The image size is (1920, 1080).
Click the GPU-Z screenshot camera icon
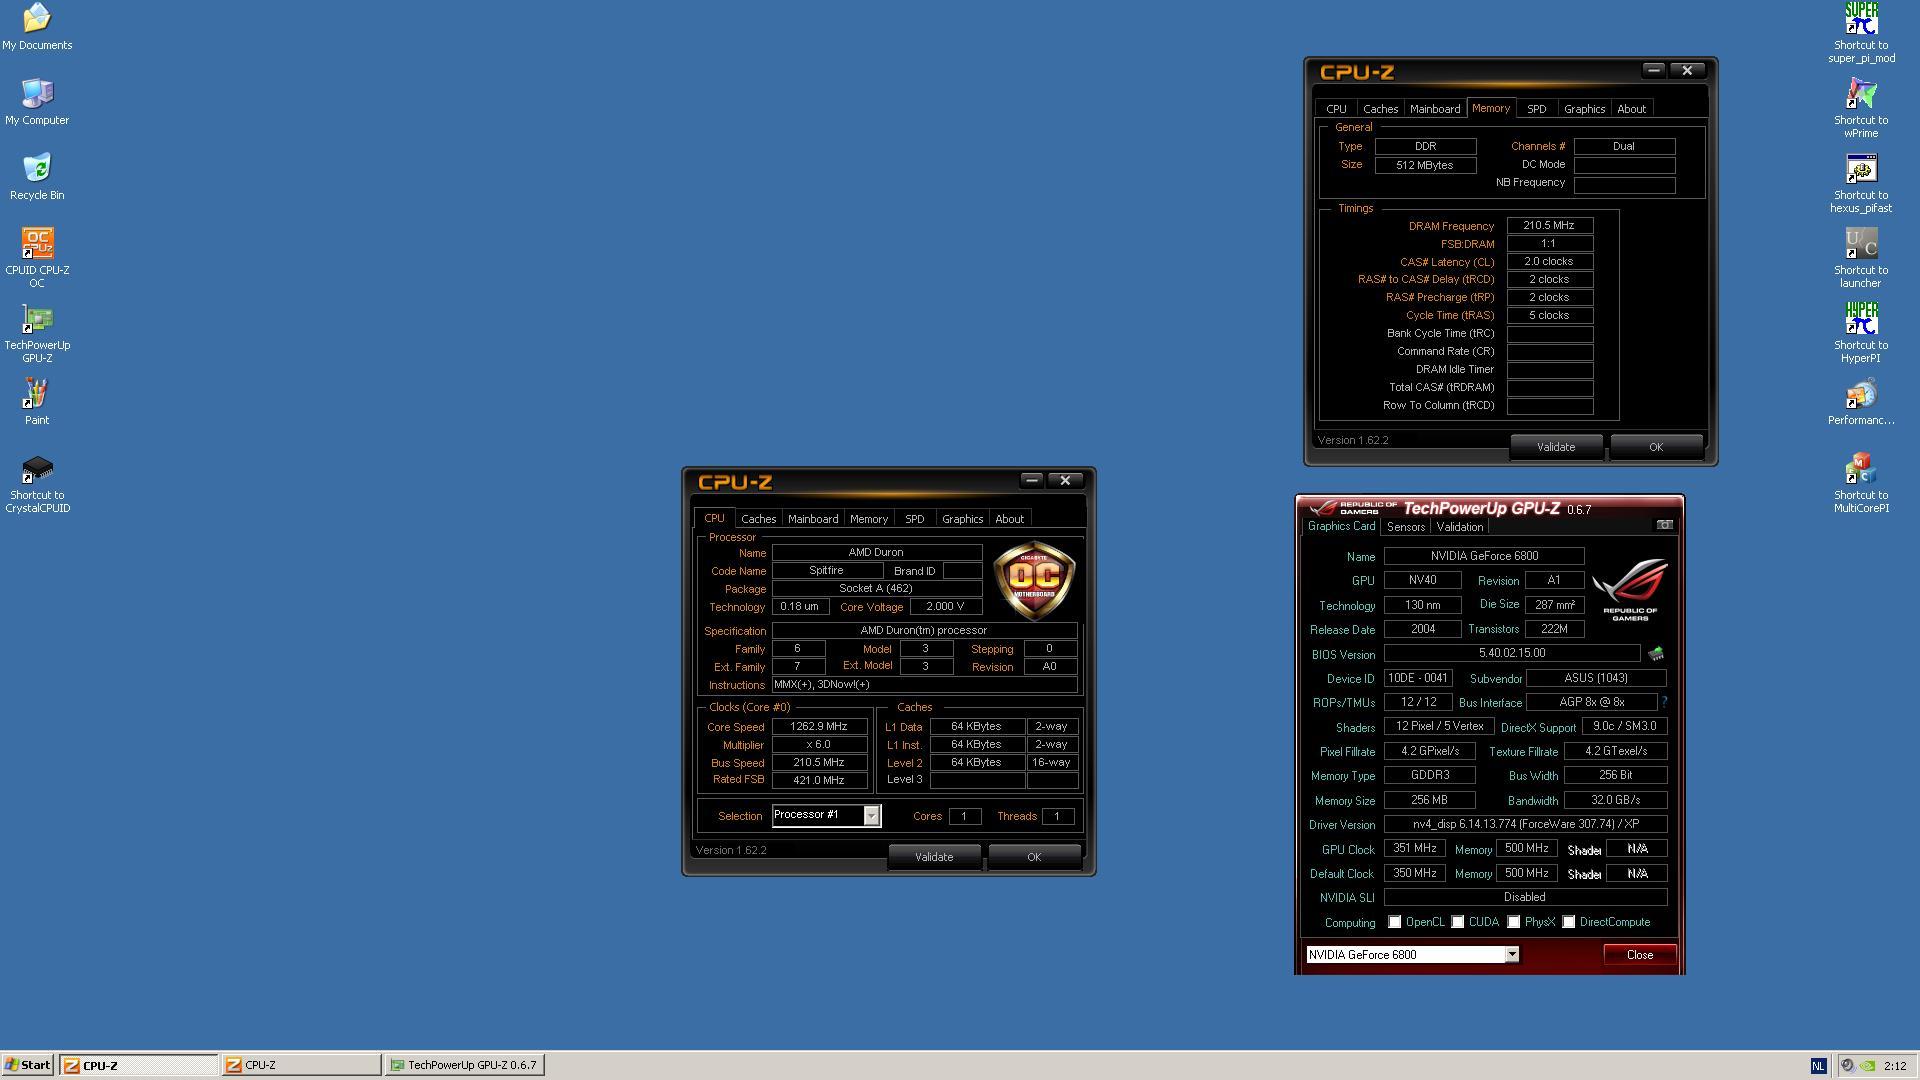pos(1665,525)
